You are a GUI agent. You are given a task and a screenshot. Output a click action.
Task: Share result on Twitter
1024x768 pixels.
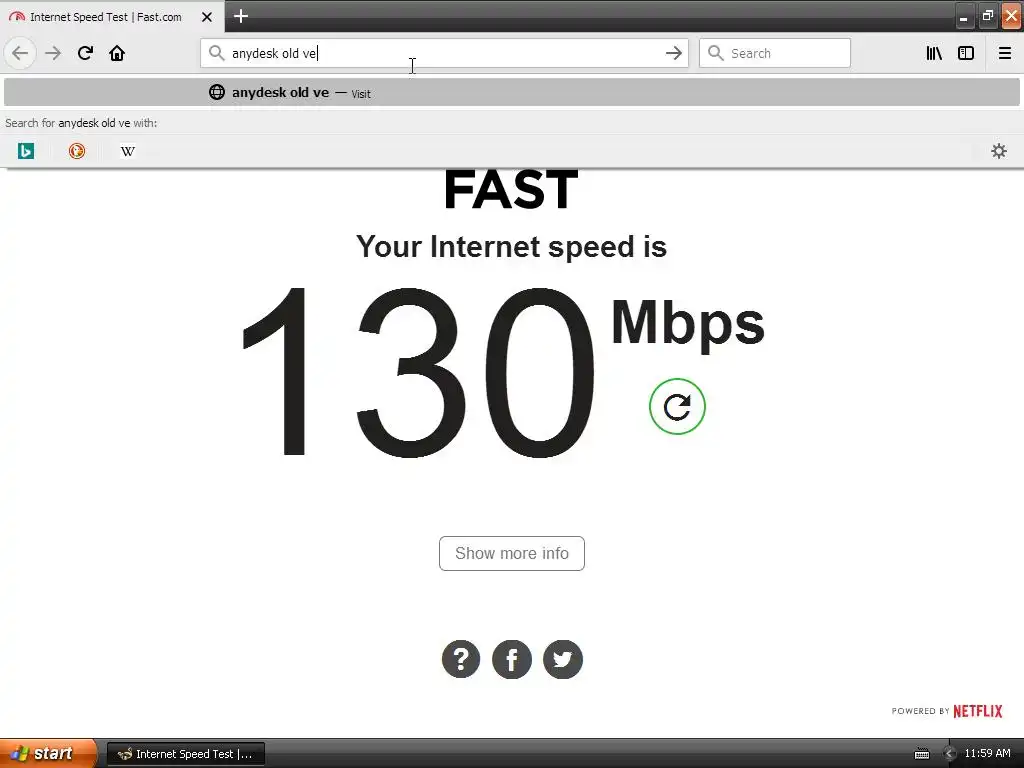coord(562,659)
